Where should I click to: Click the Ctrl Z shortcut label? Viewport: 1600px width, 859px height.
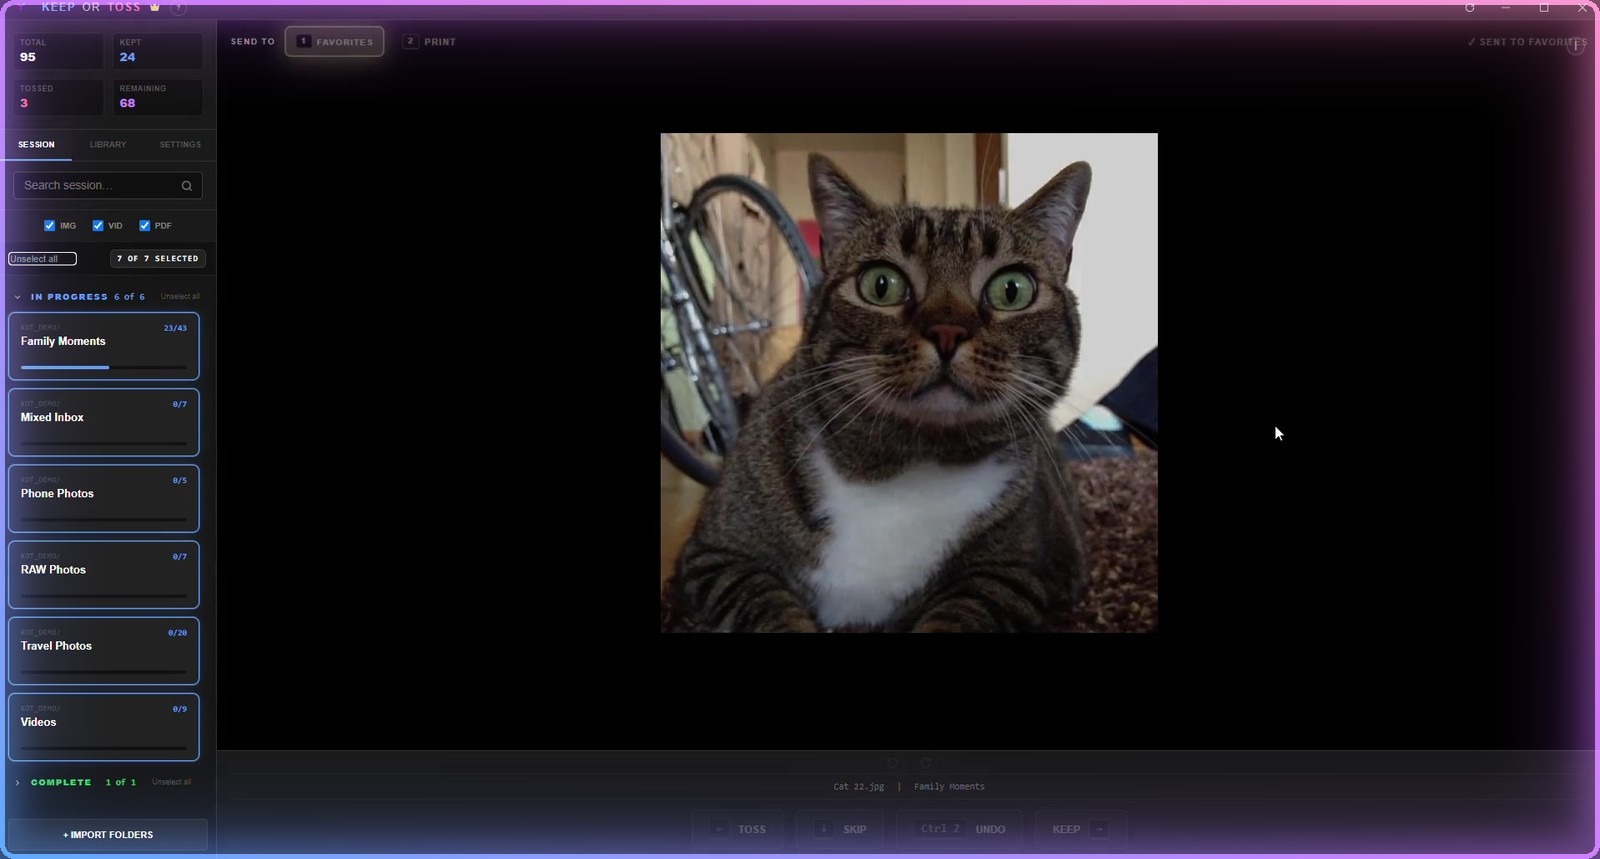(x=940, y=829)
